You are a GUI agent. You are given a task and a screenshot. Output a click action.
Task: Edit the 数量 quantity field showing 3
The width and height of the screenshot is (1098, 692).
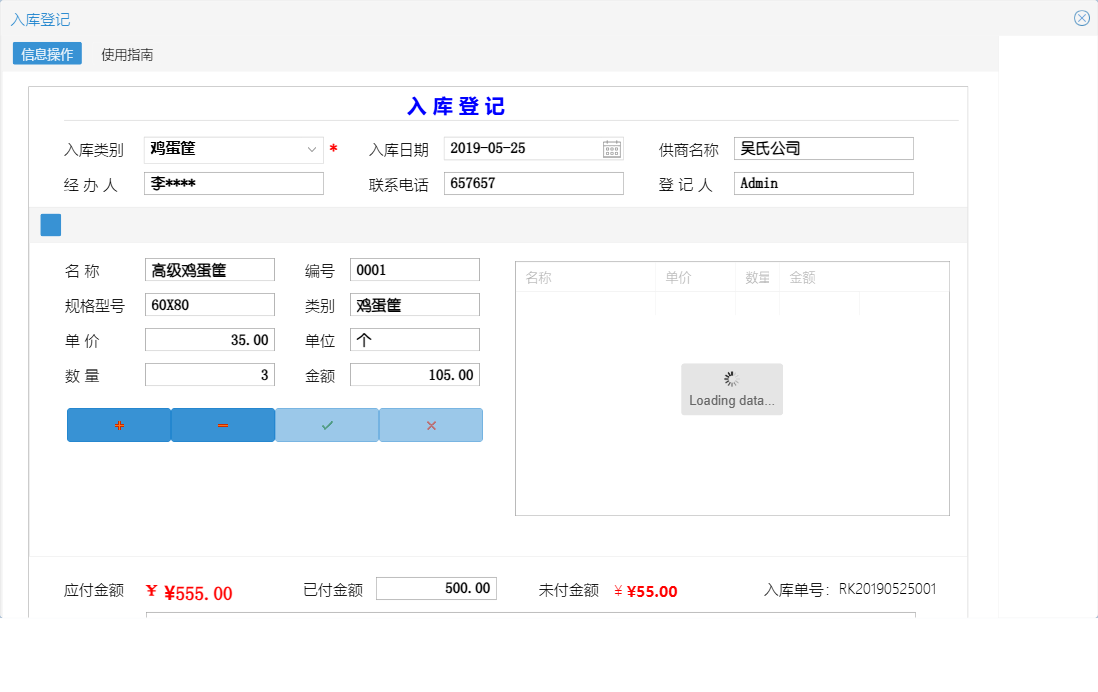click(209, 374)
